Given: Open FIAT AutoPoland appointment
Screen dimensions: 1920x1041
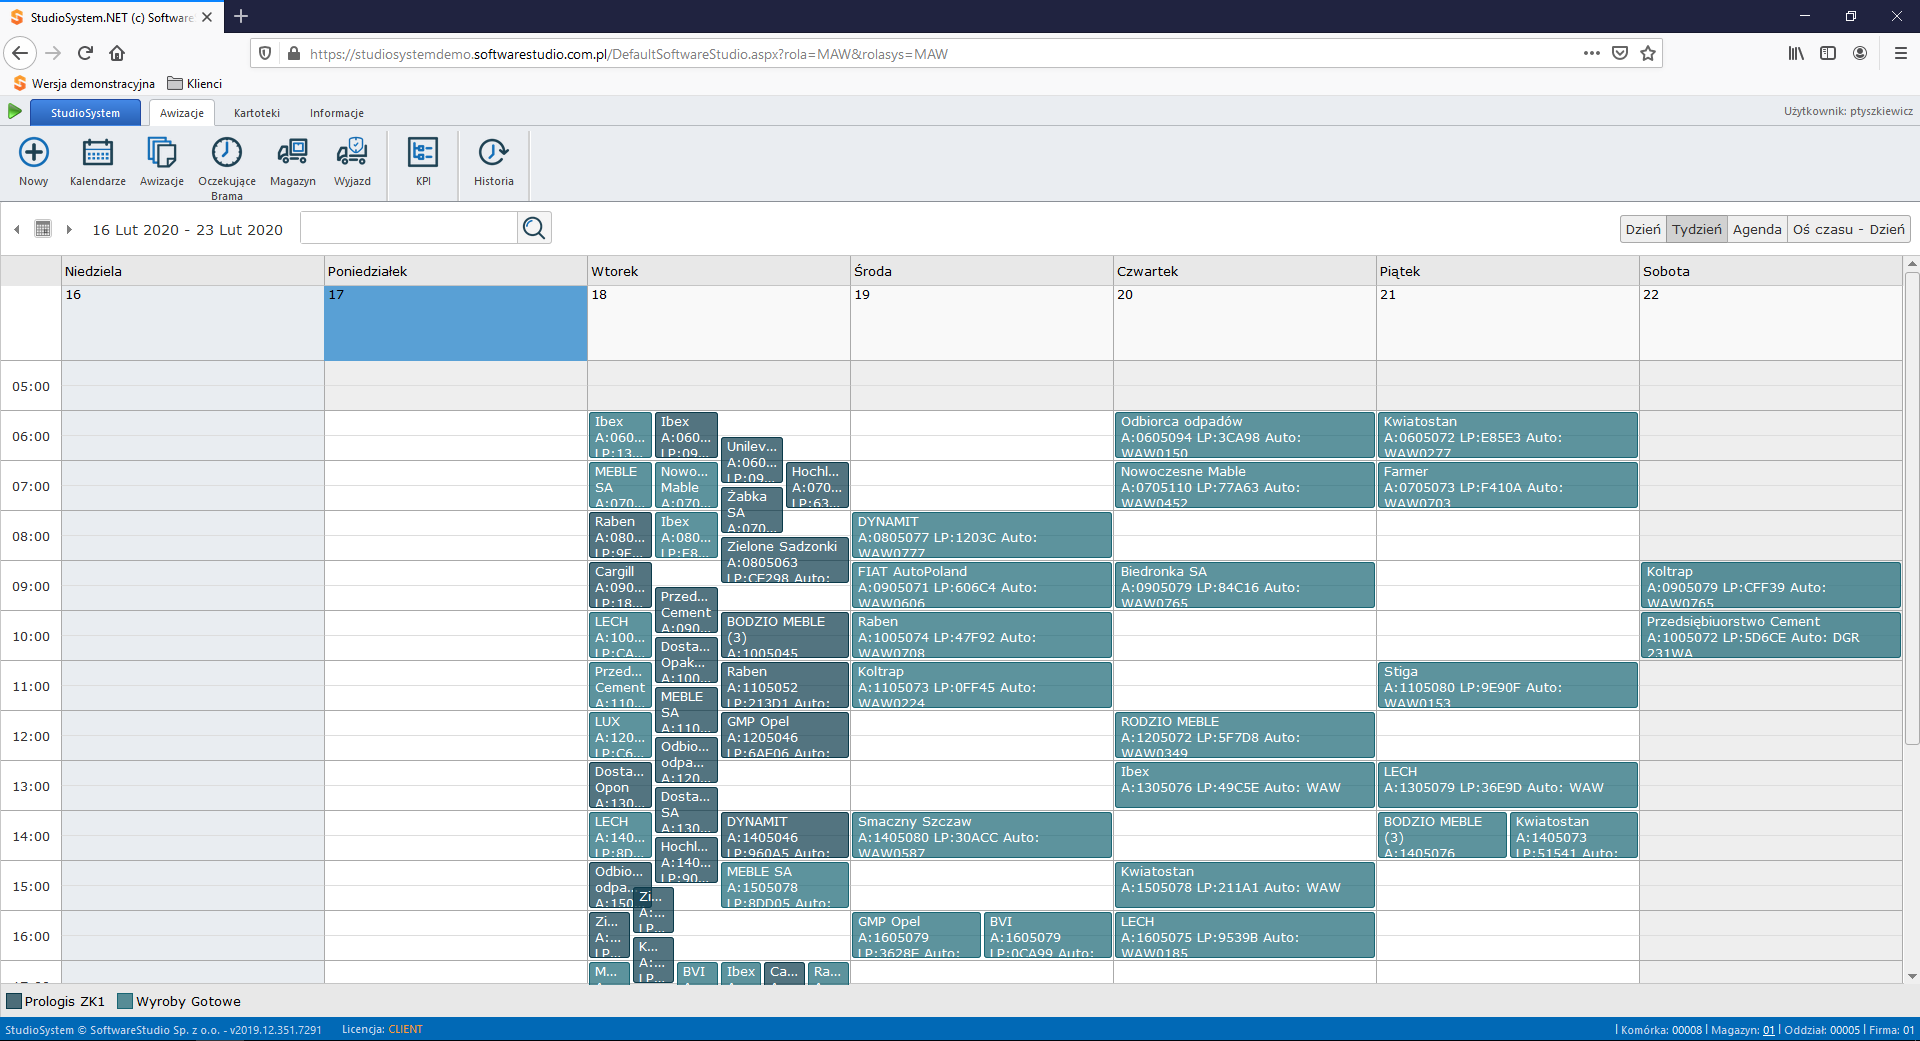Looking at the screenshot, I should [x=981, y=585].
